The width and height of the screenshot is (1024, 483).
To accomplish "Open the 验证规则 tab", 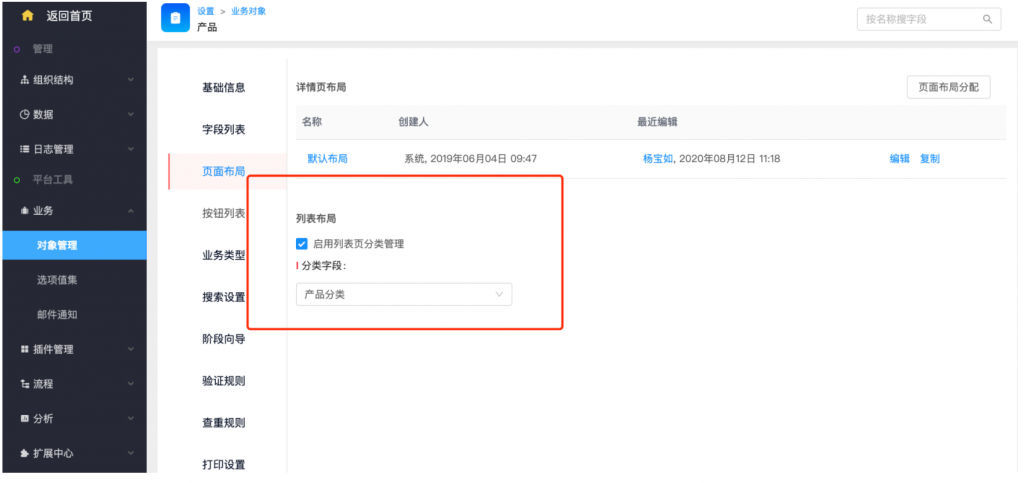I will (x=223, y=381).
